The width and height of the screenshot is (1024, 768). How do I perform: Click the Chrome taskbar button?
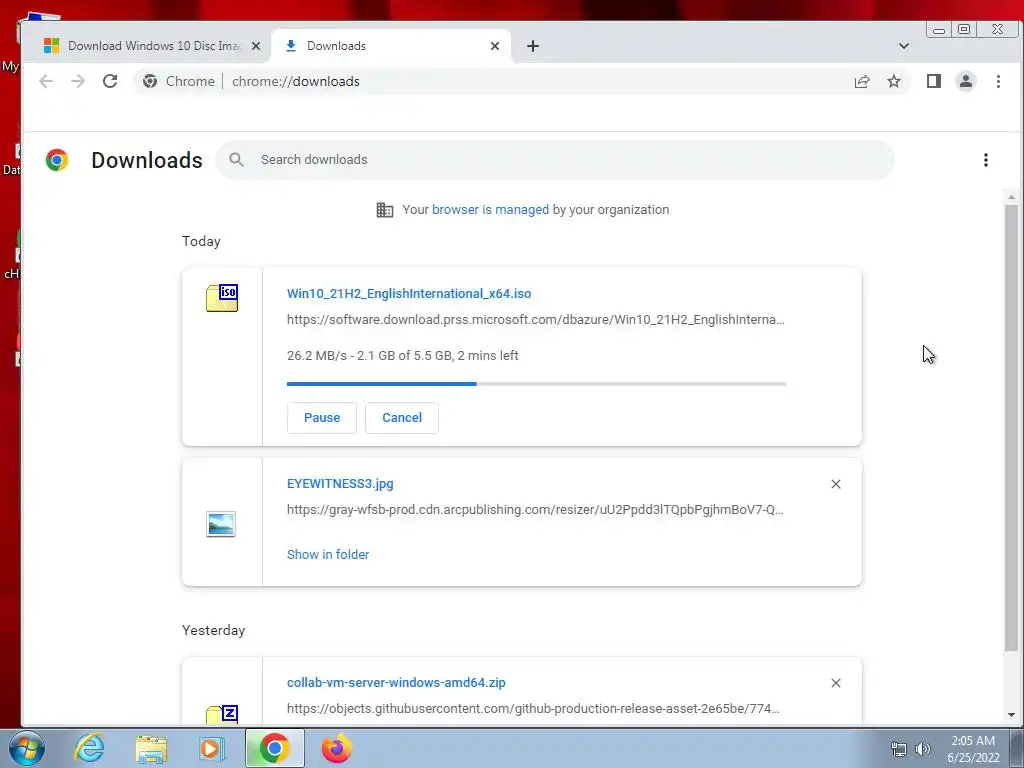pyautogui.click(x=274, y=748)
